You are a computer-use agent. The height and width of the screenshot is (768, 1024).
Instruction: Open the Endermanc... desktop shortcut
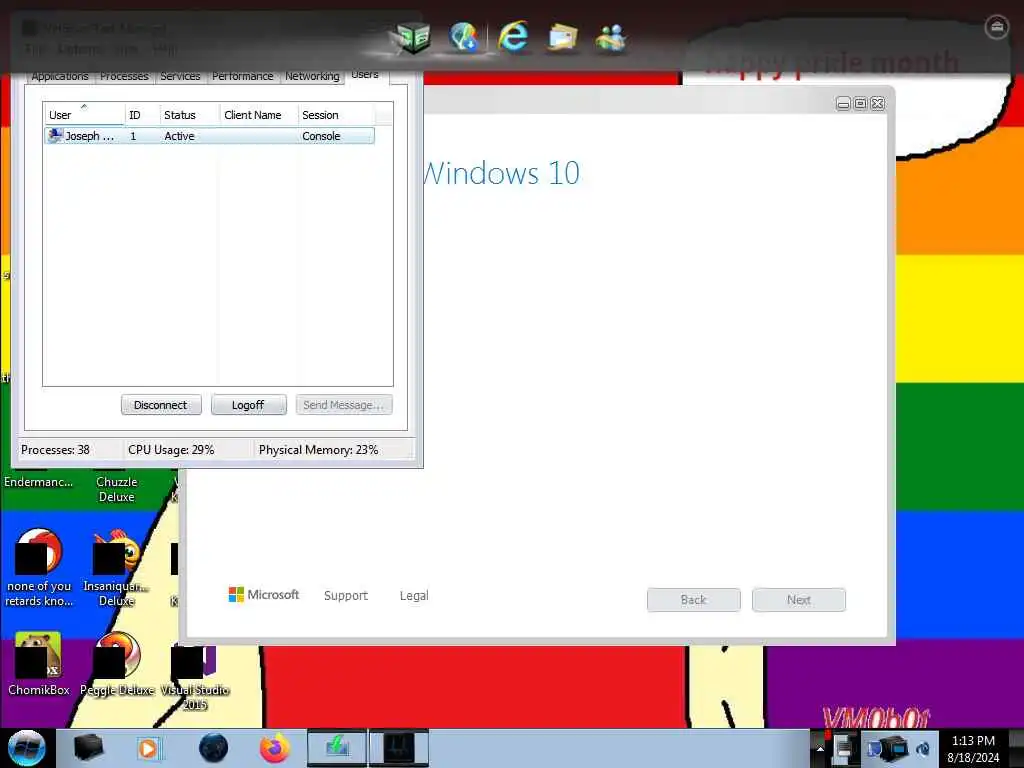(x=39, y=478)
